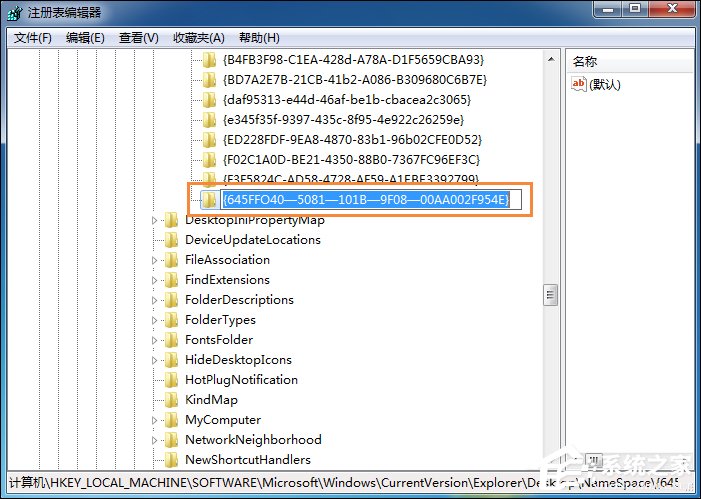The image size is (701, 499).
Task: Minimize the Registry Editor window
Action: point(608,9)
